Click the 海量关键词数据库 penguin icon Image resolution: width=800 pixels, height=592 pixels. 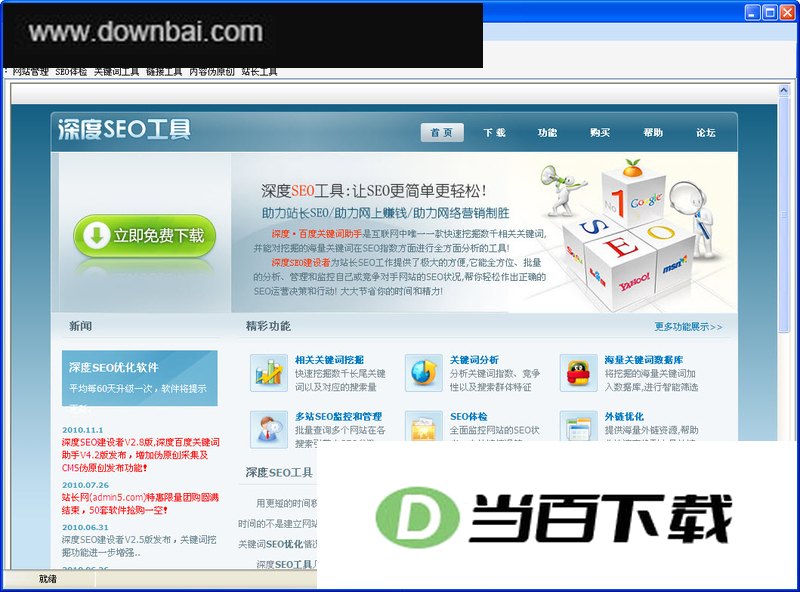pyautogui.click(x=578, y=373)
